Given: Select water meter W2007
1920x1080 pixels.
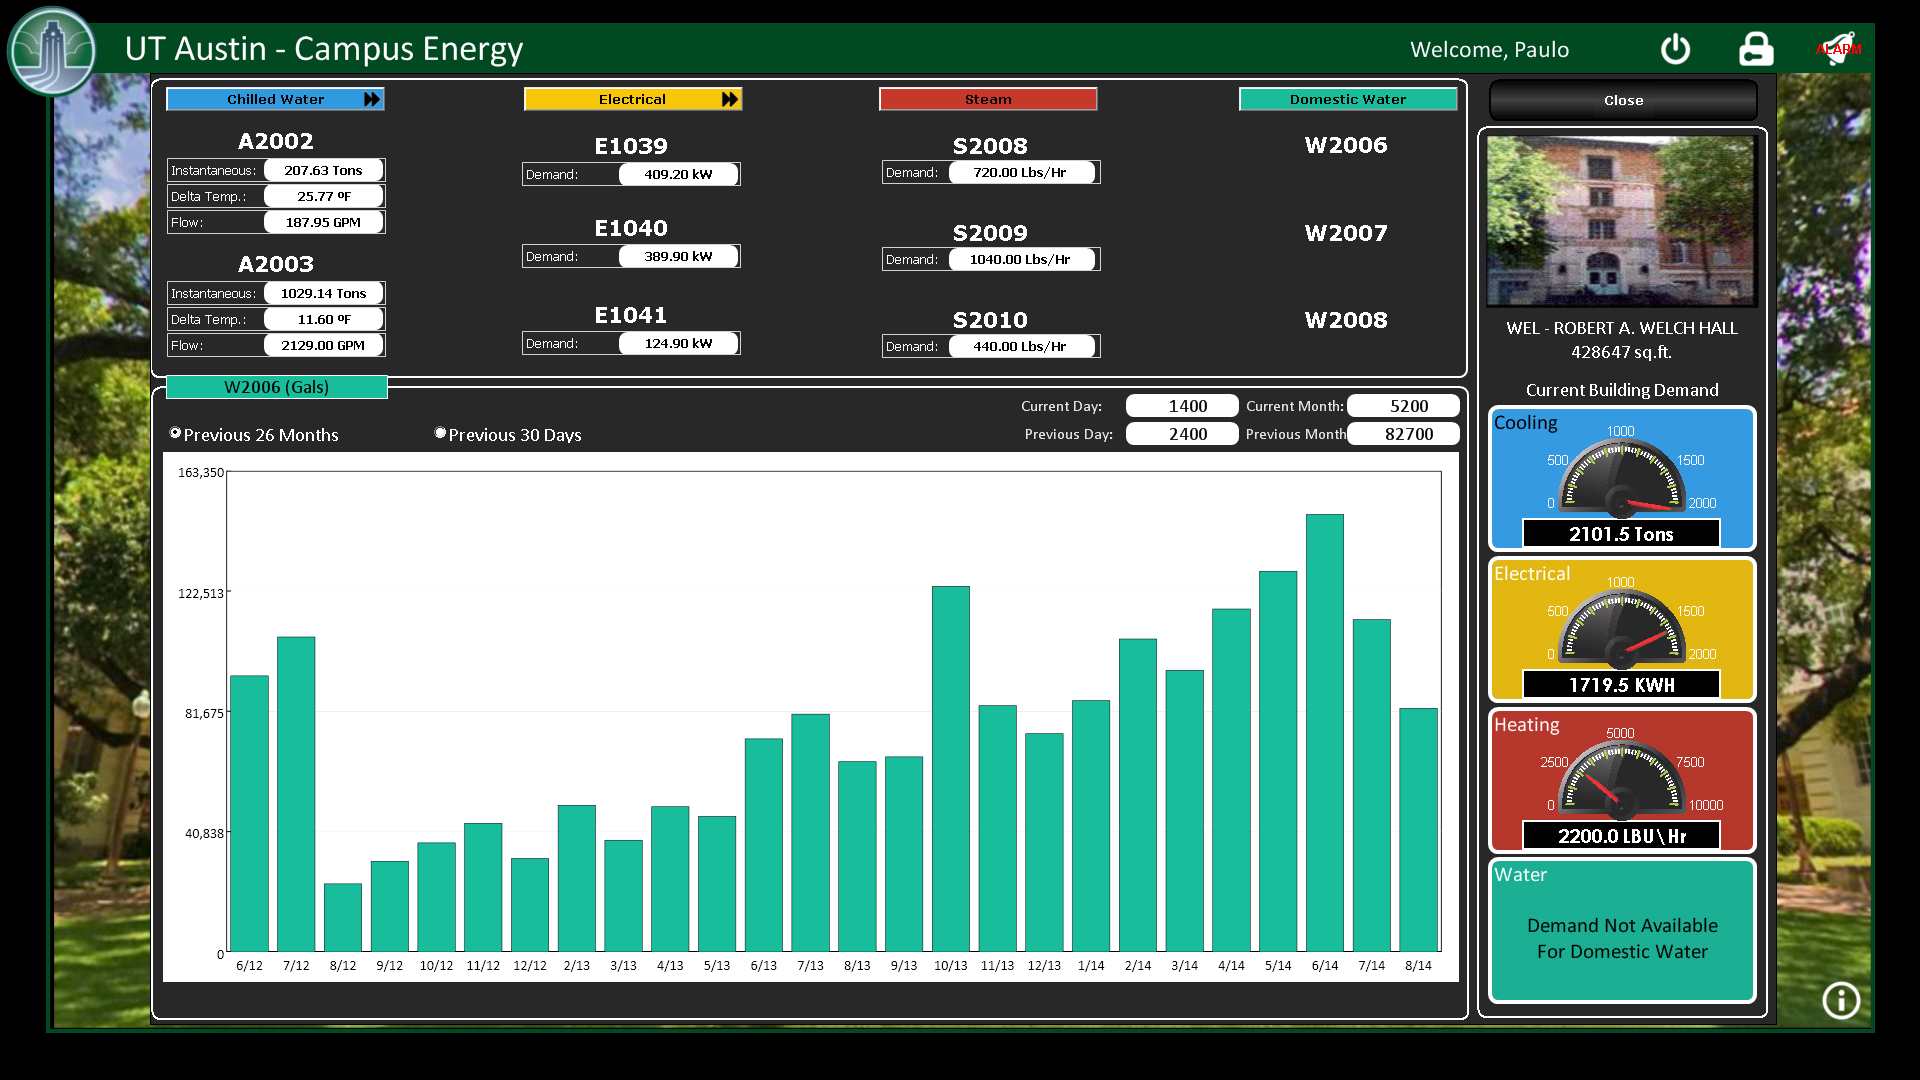Looking at the screenshot, I should (1346, 233).
